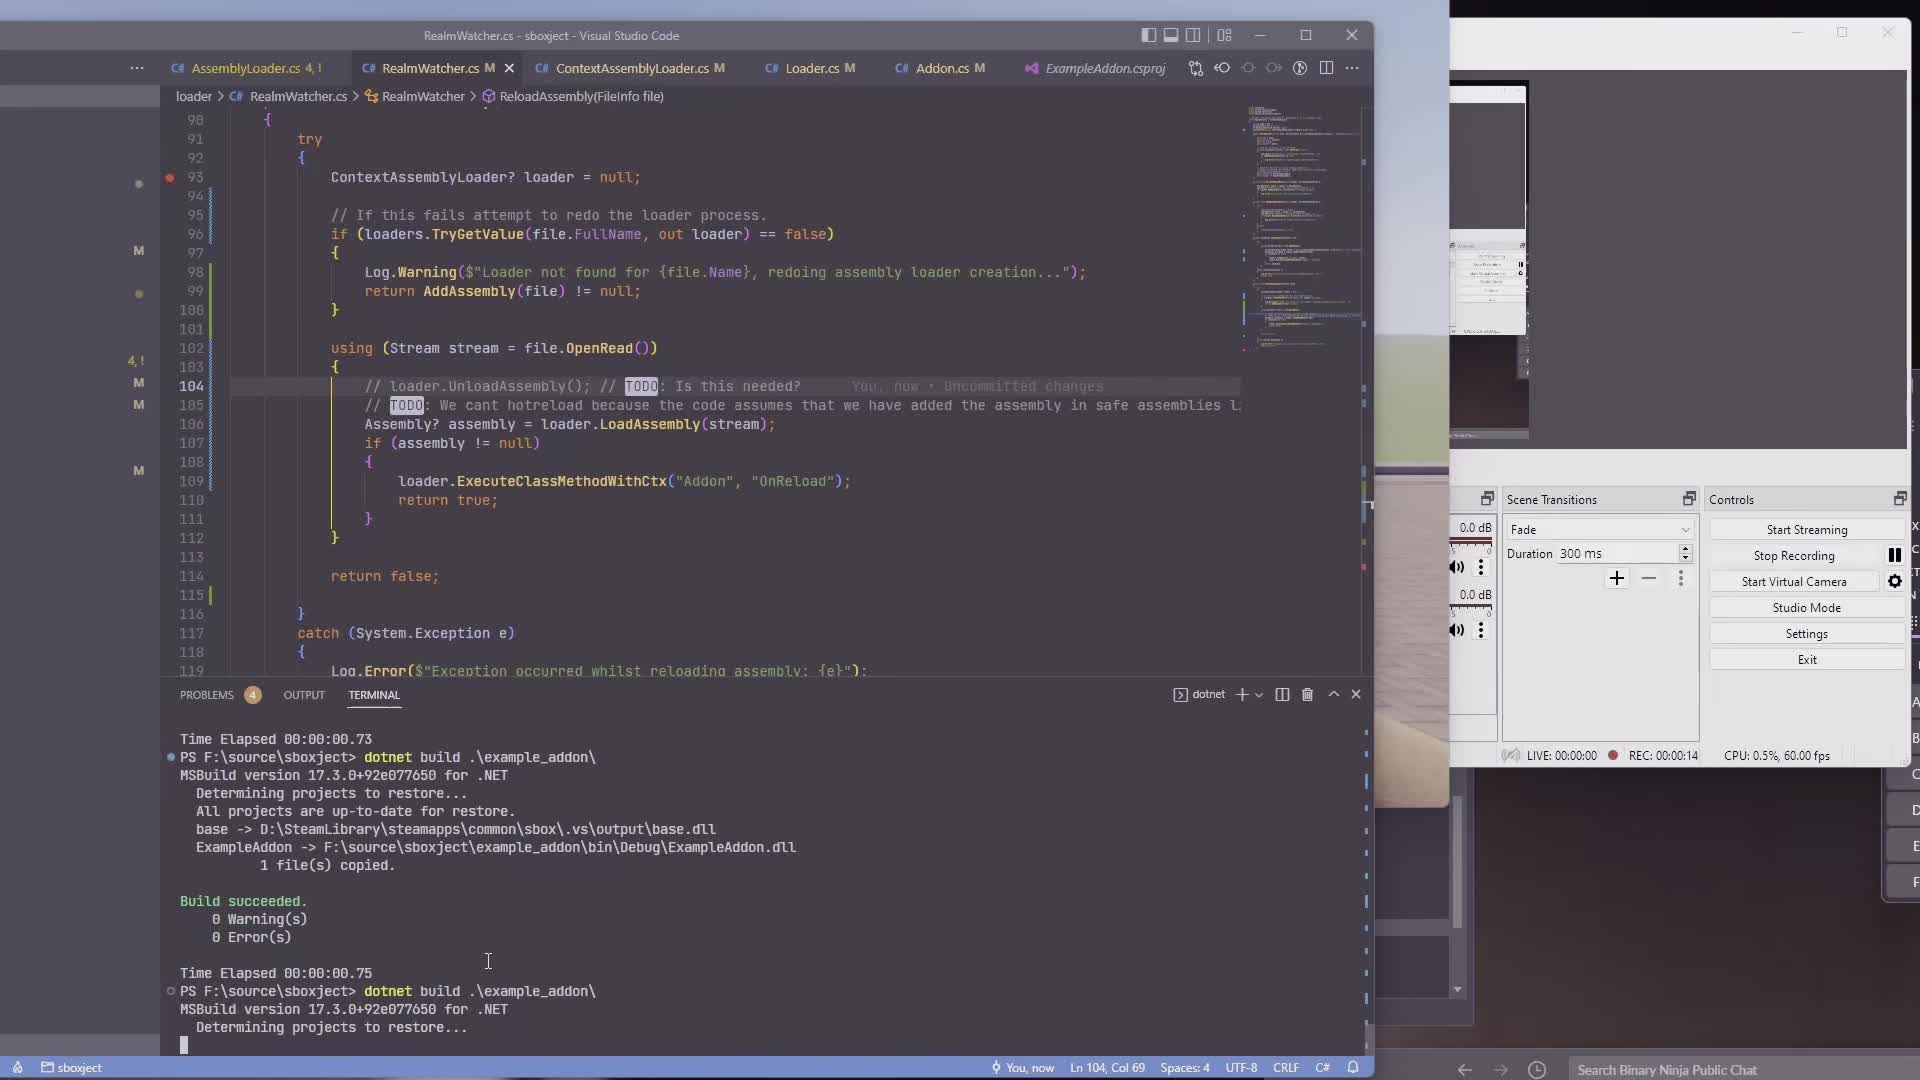This screenshot has height=1080, width=1920.
Task: Kill the terminal with trash icon
Action: 1307,694
